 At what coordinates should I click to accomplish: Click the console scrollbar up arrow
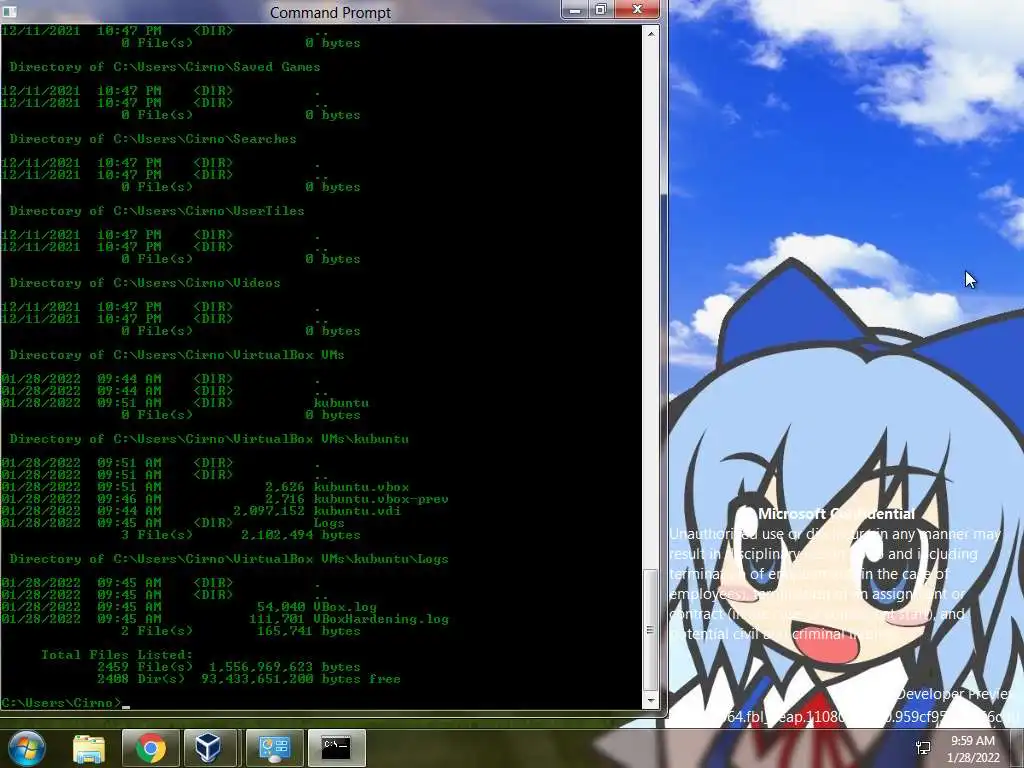(650, 33)
